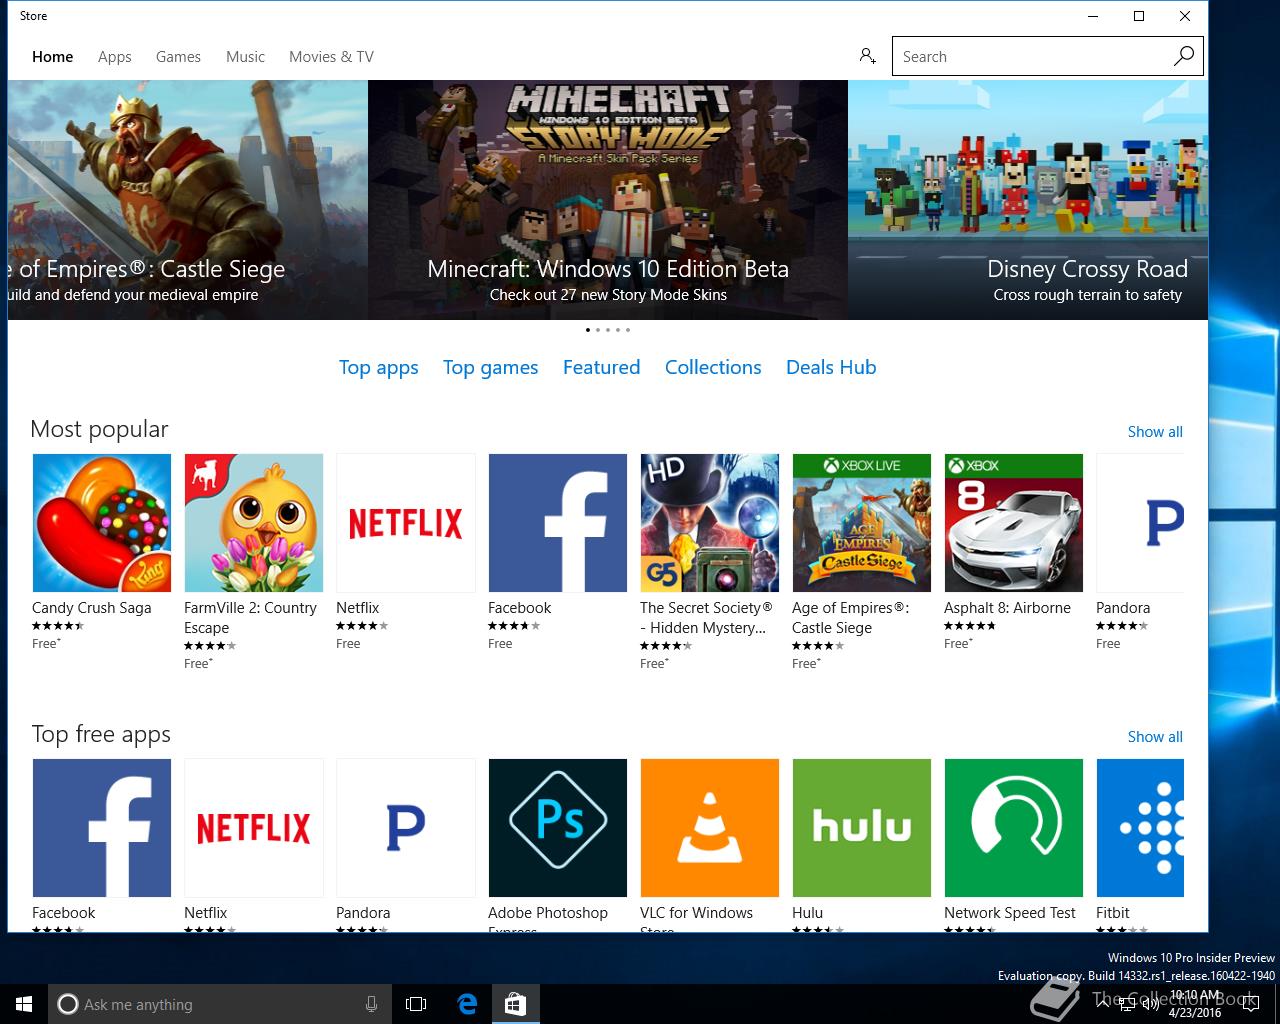Switch to the Home tab

point(52,57)
